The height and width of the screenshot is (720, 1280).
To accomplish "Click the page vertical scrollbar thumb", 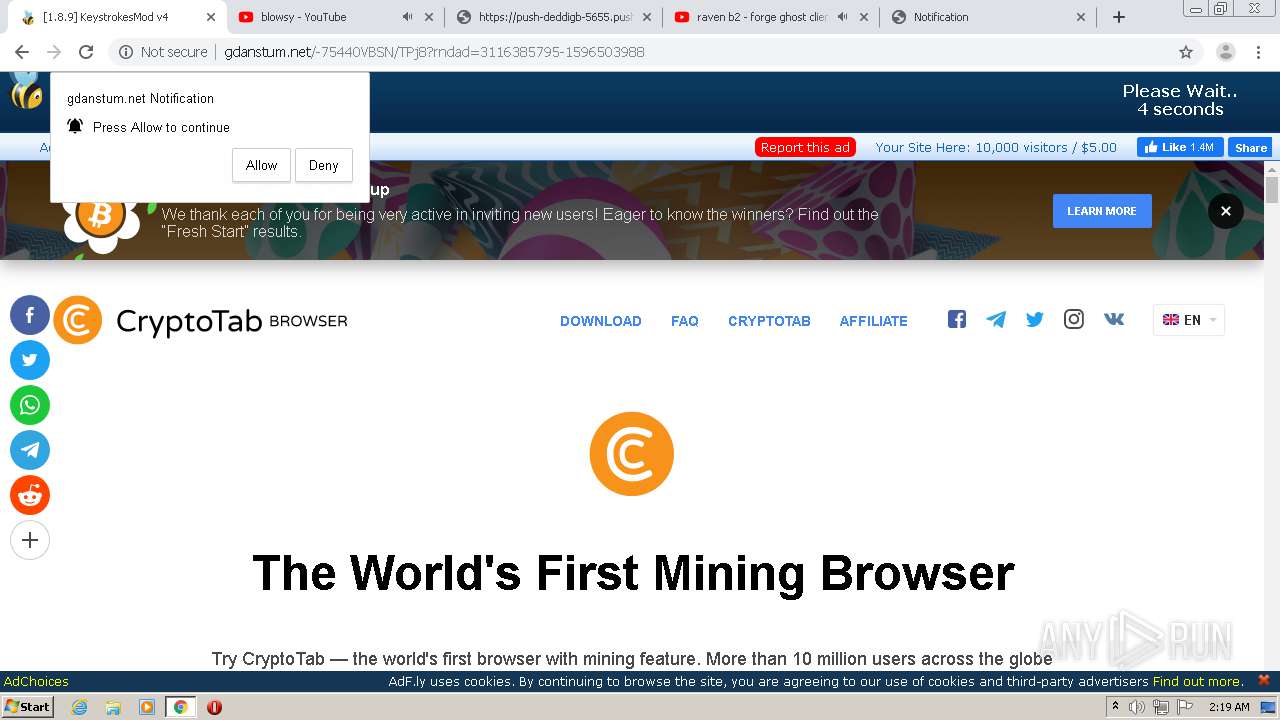I will click(x=1272, y=190).
